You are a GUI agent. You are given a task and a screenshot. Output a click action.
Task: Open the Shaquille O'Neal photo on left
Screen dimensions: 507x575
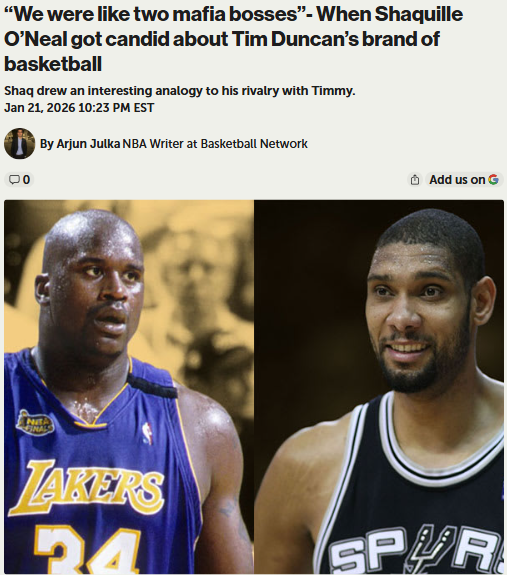129,387
